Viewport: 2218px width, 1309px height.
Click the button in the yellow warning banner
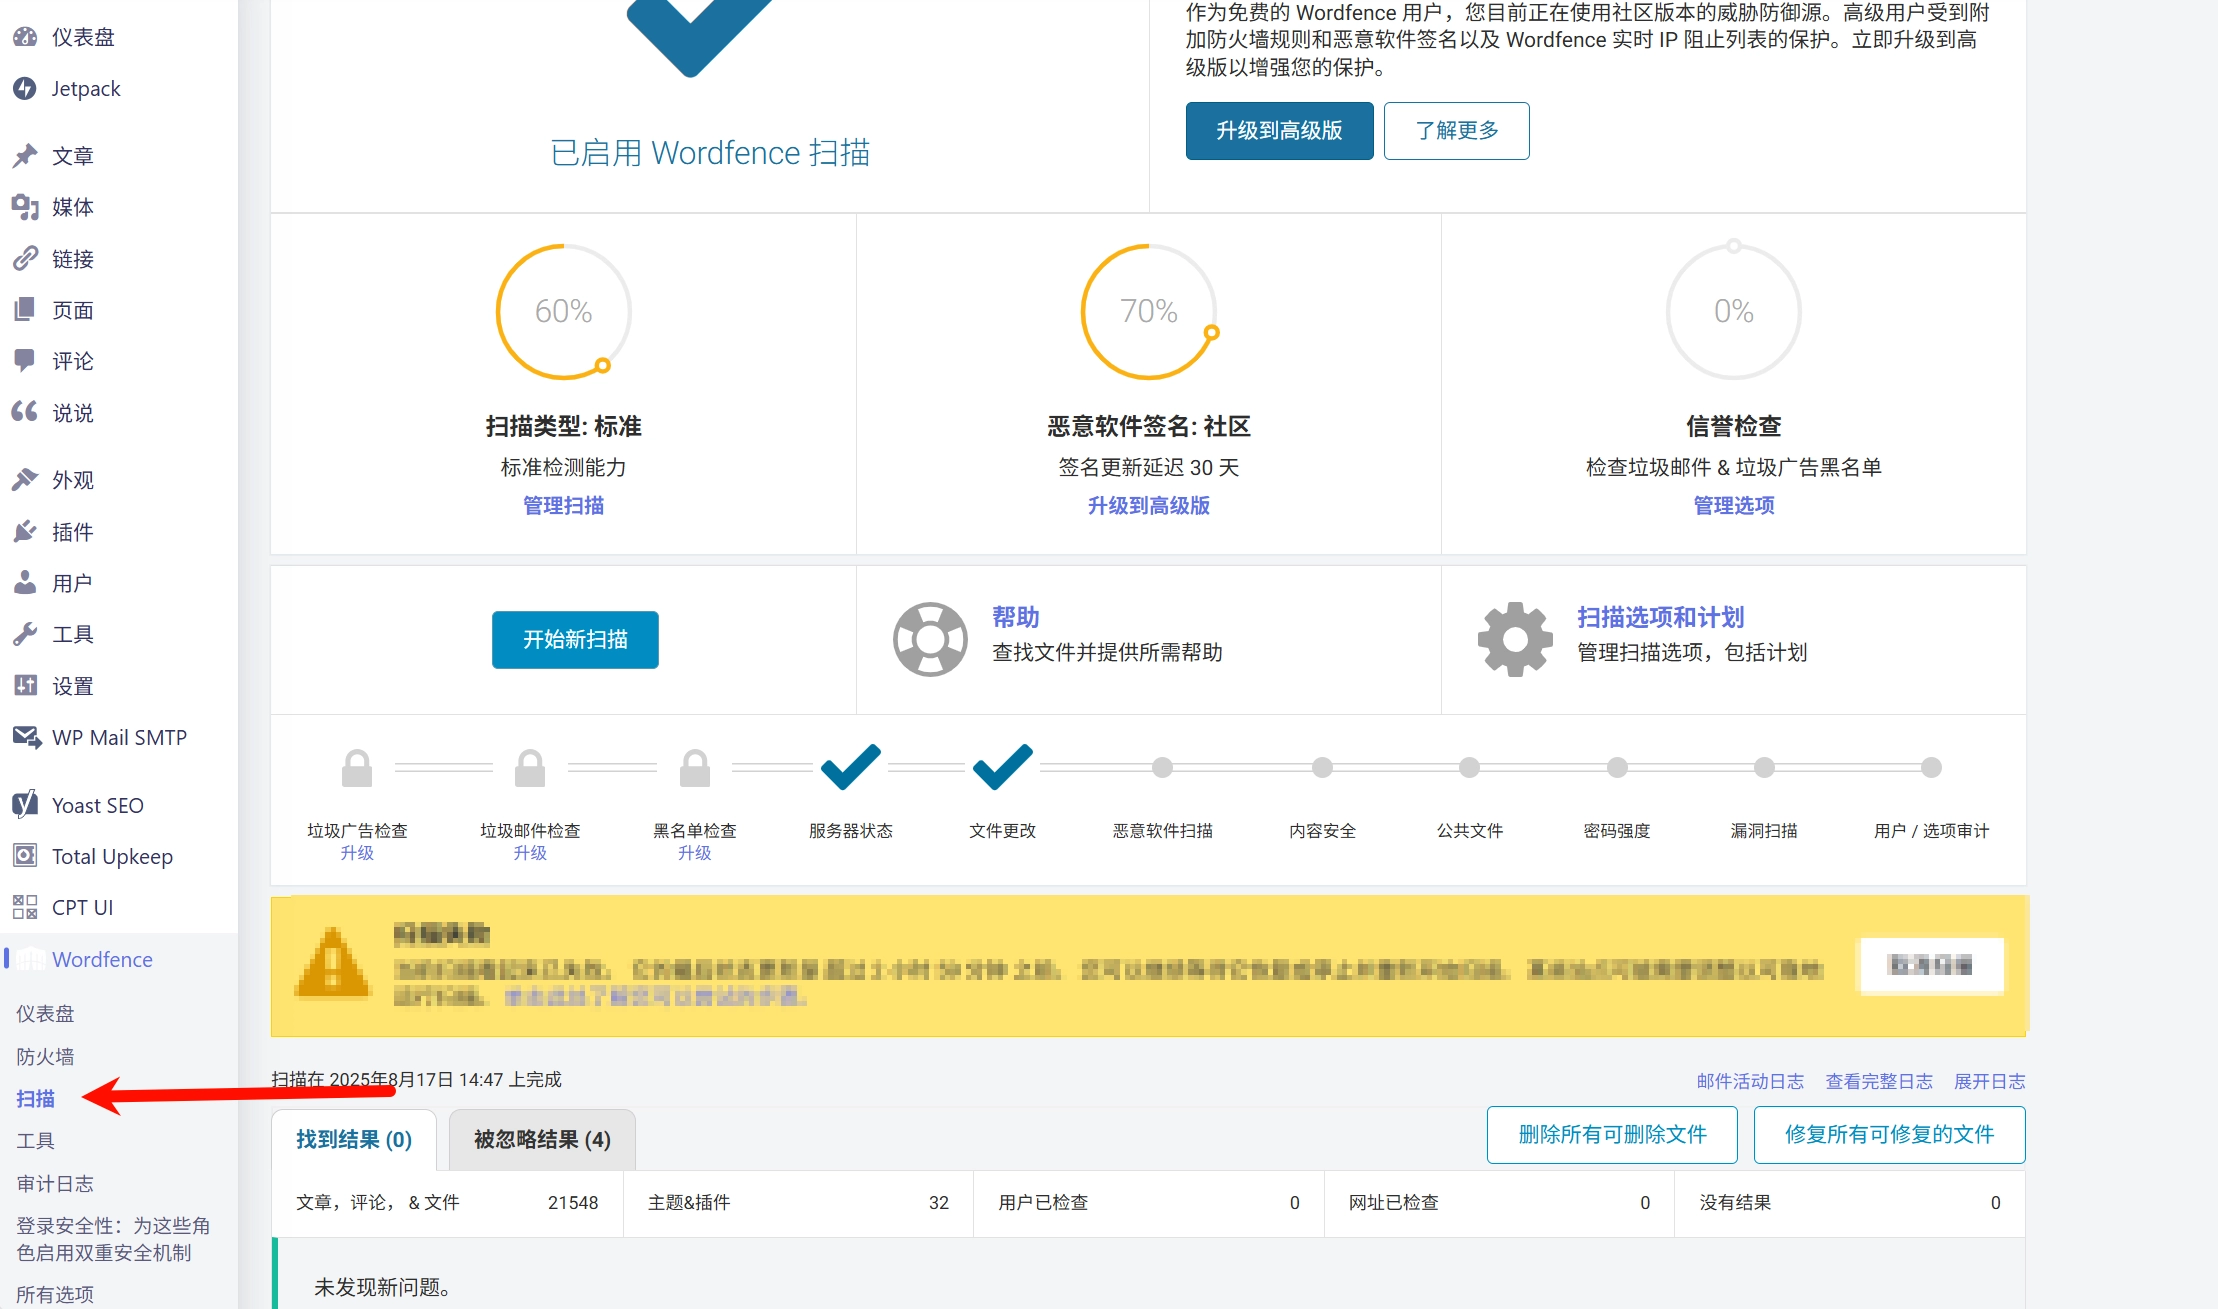[x=1930, y=965]
